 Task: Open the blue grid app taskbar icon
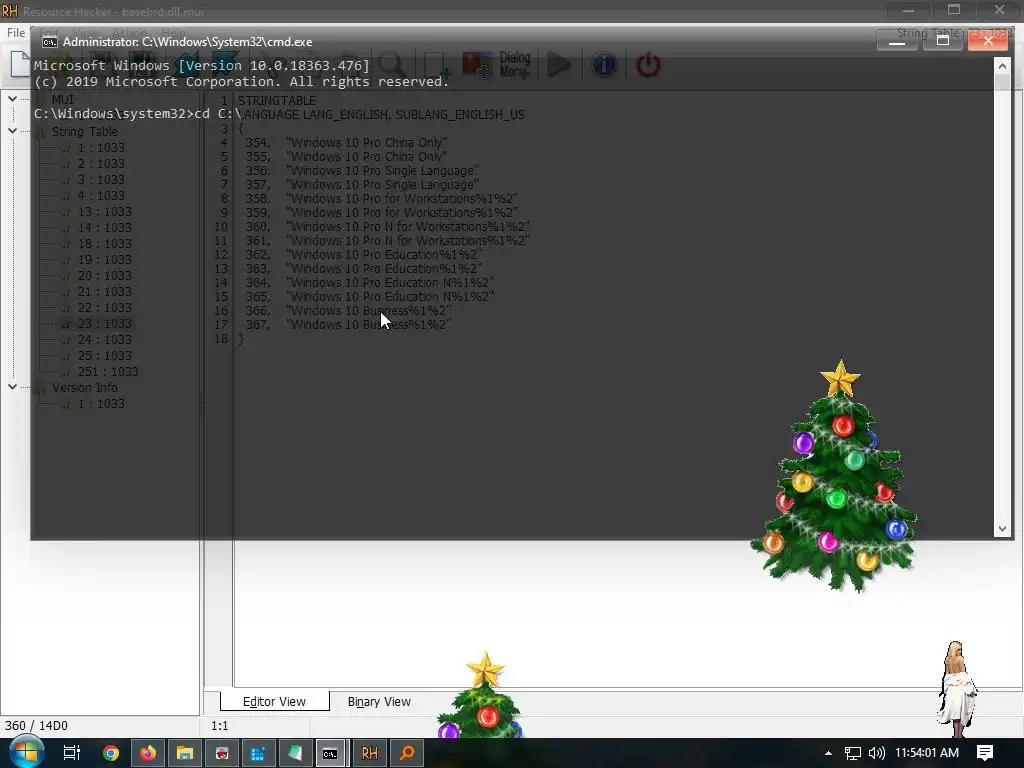[258, 753]
